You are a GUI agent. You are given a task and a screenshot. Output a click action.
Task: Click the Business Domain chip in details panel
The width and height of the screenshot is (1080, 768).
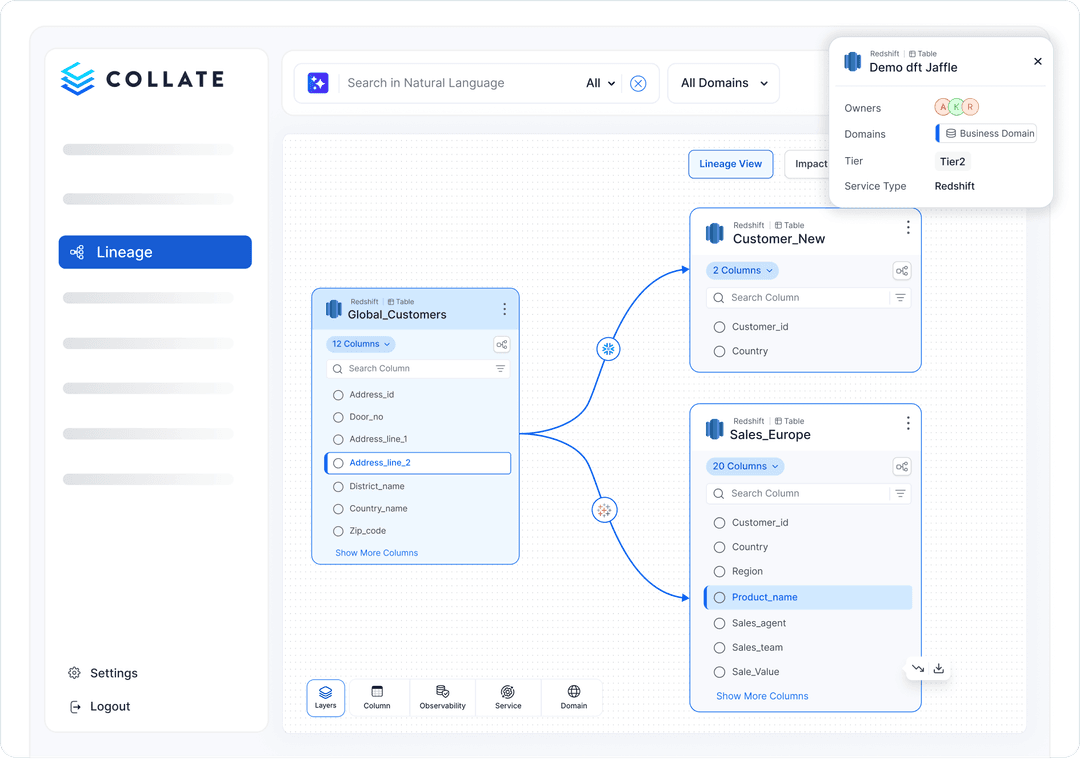(x=985, y=132)
